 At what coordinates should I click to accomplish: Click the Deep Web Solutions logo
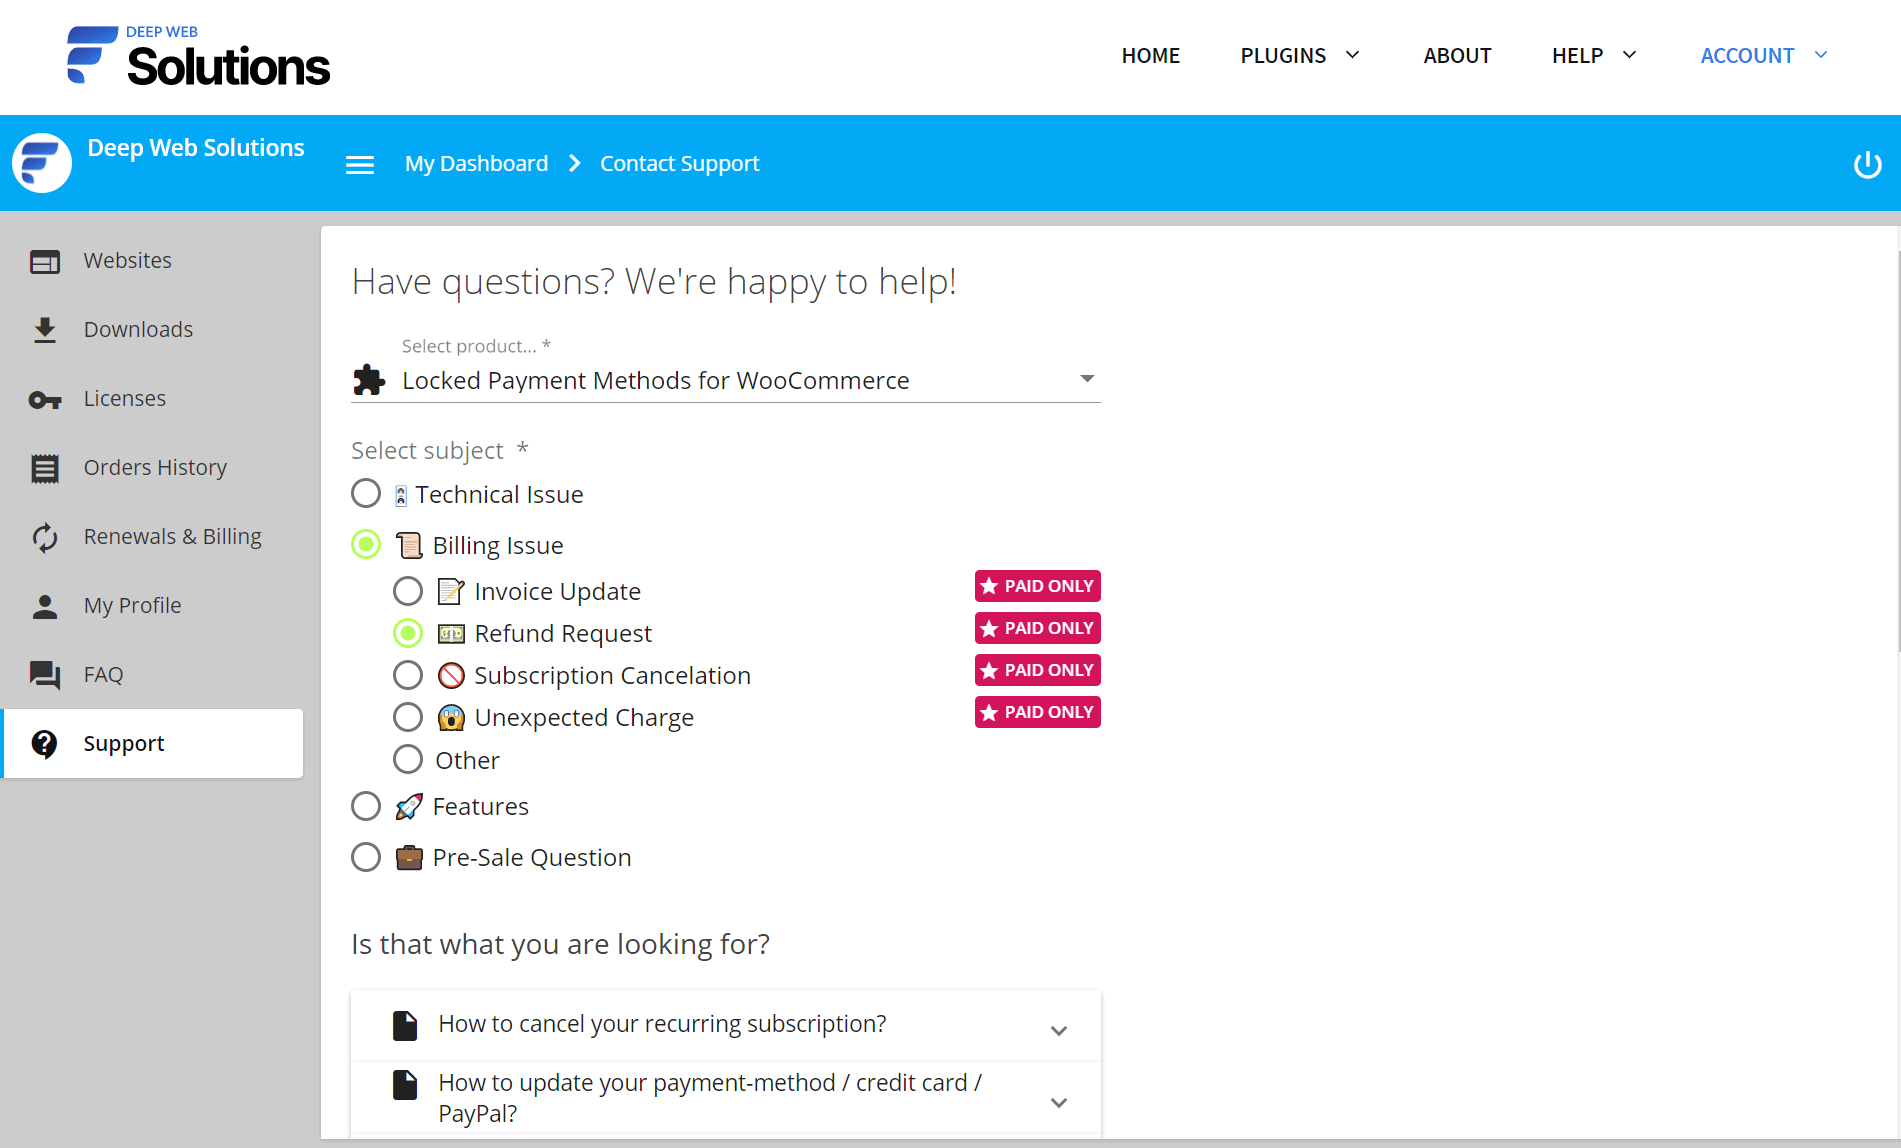(198, 57)
